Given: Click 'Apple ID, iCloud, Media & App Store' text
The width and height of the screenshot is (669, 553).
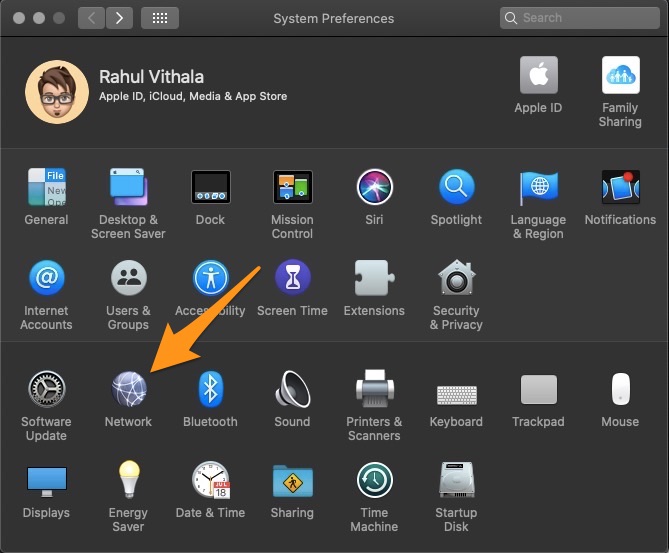Looking at the screenshot, I should pyautogui.click(x=193, y=96).
